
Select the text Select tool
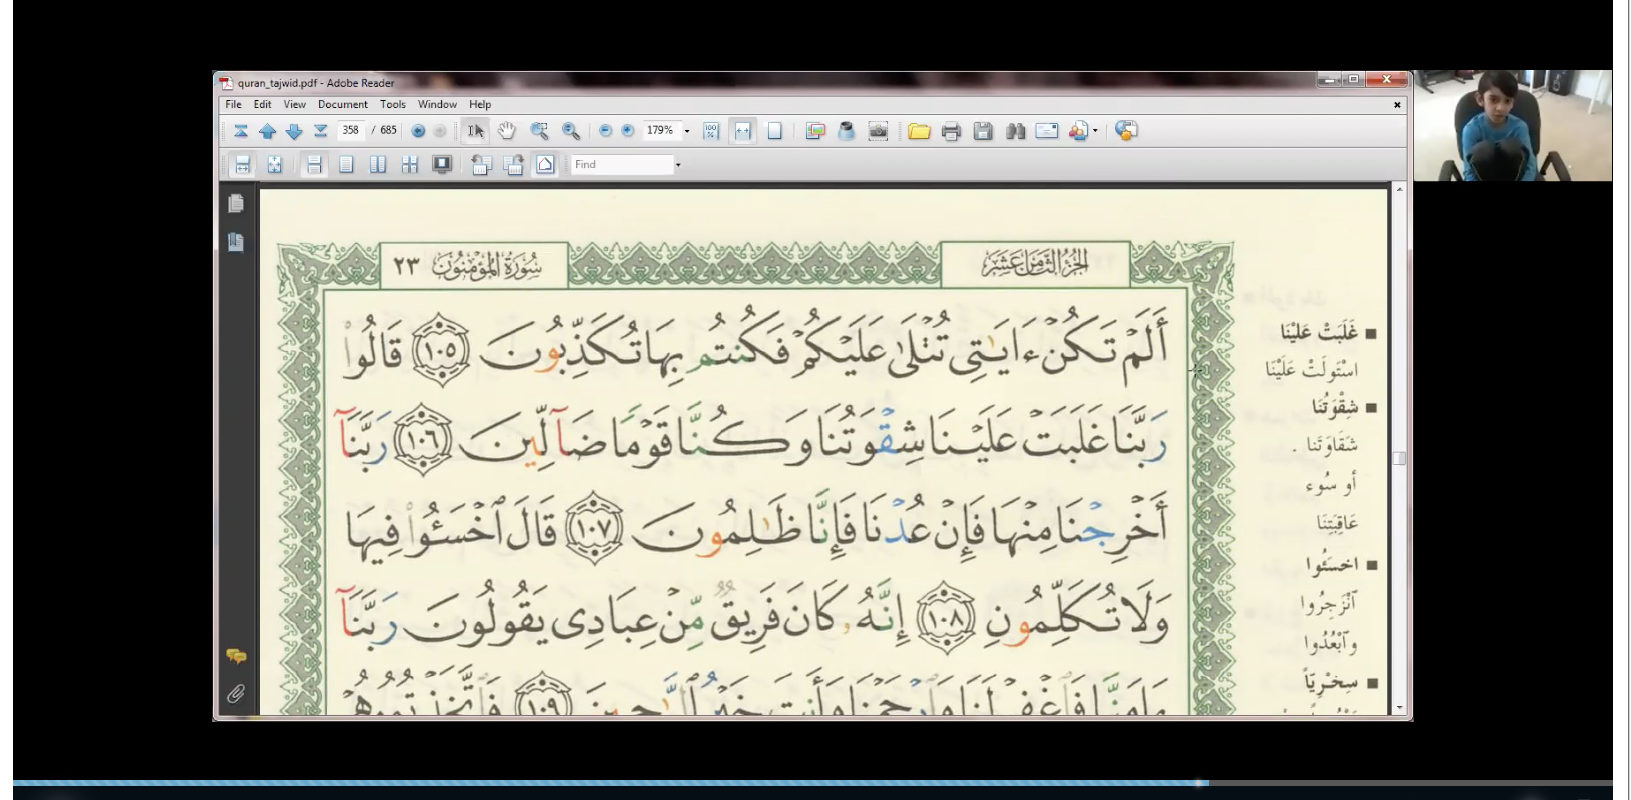pos(476,131)
